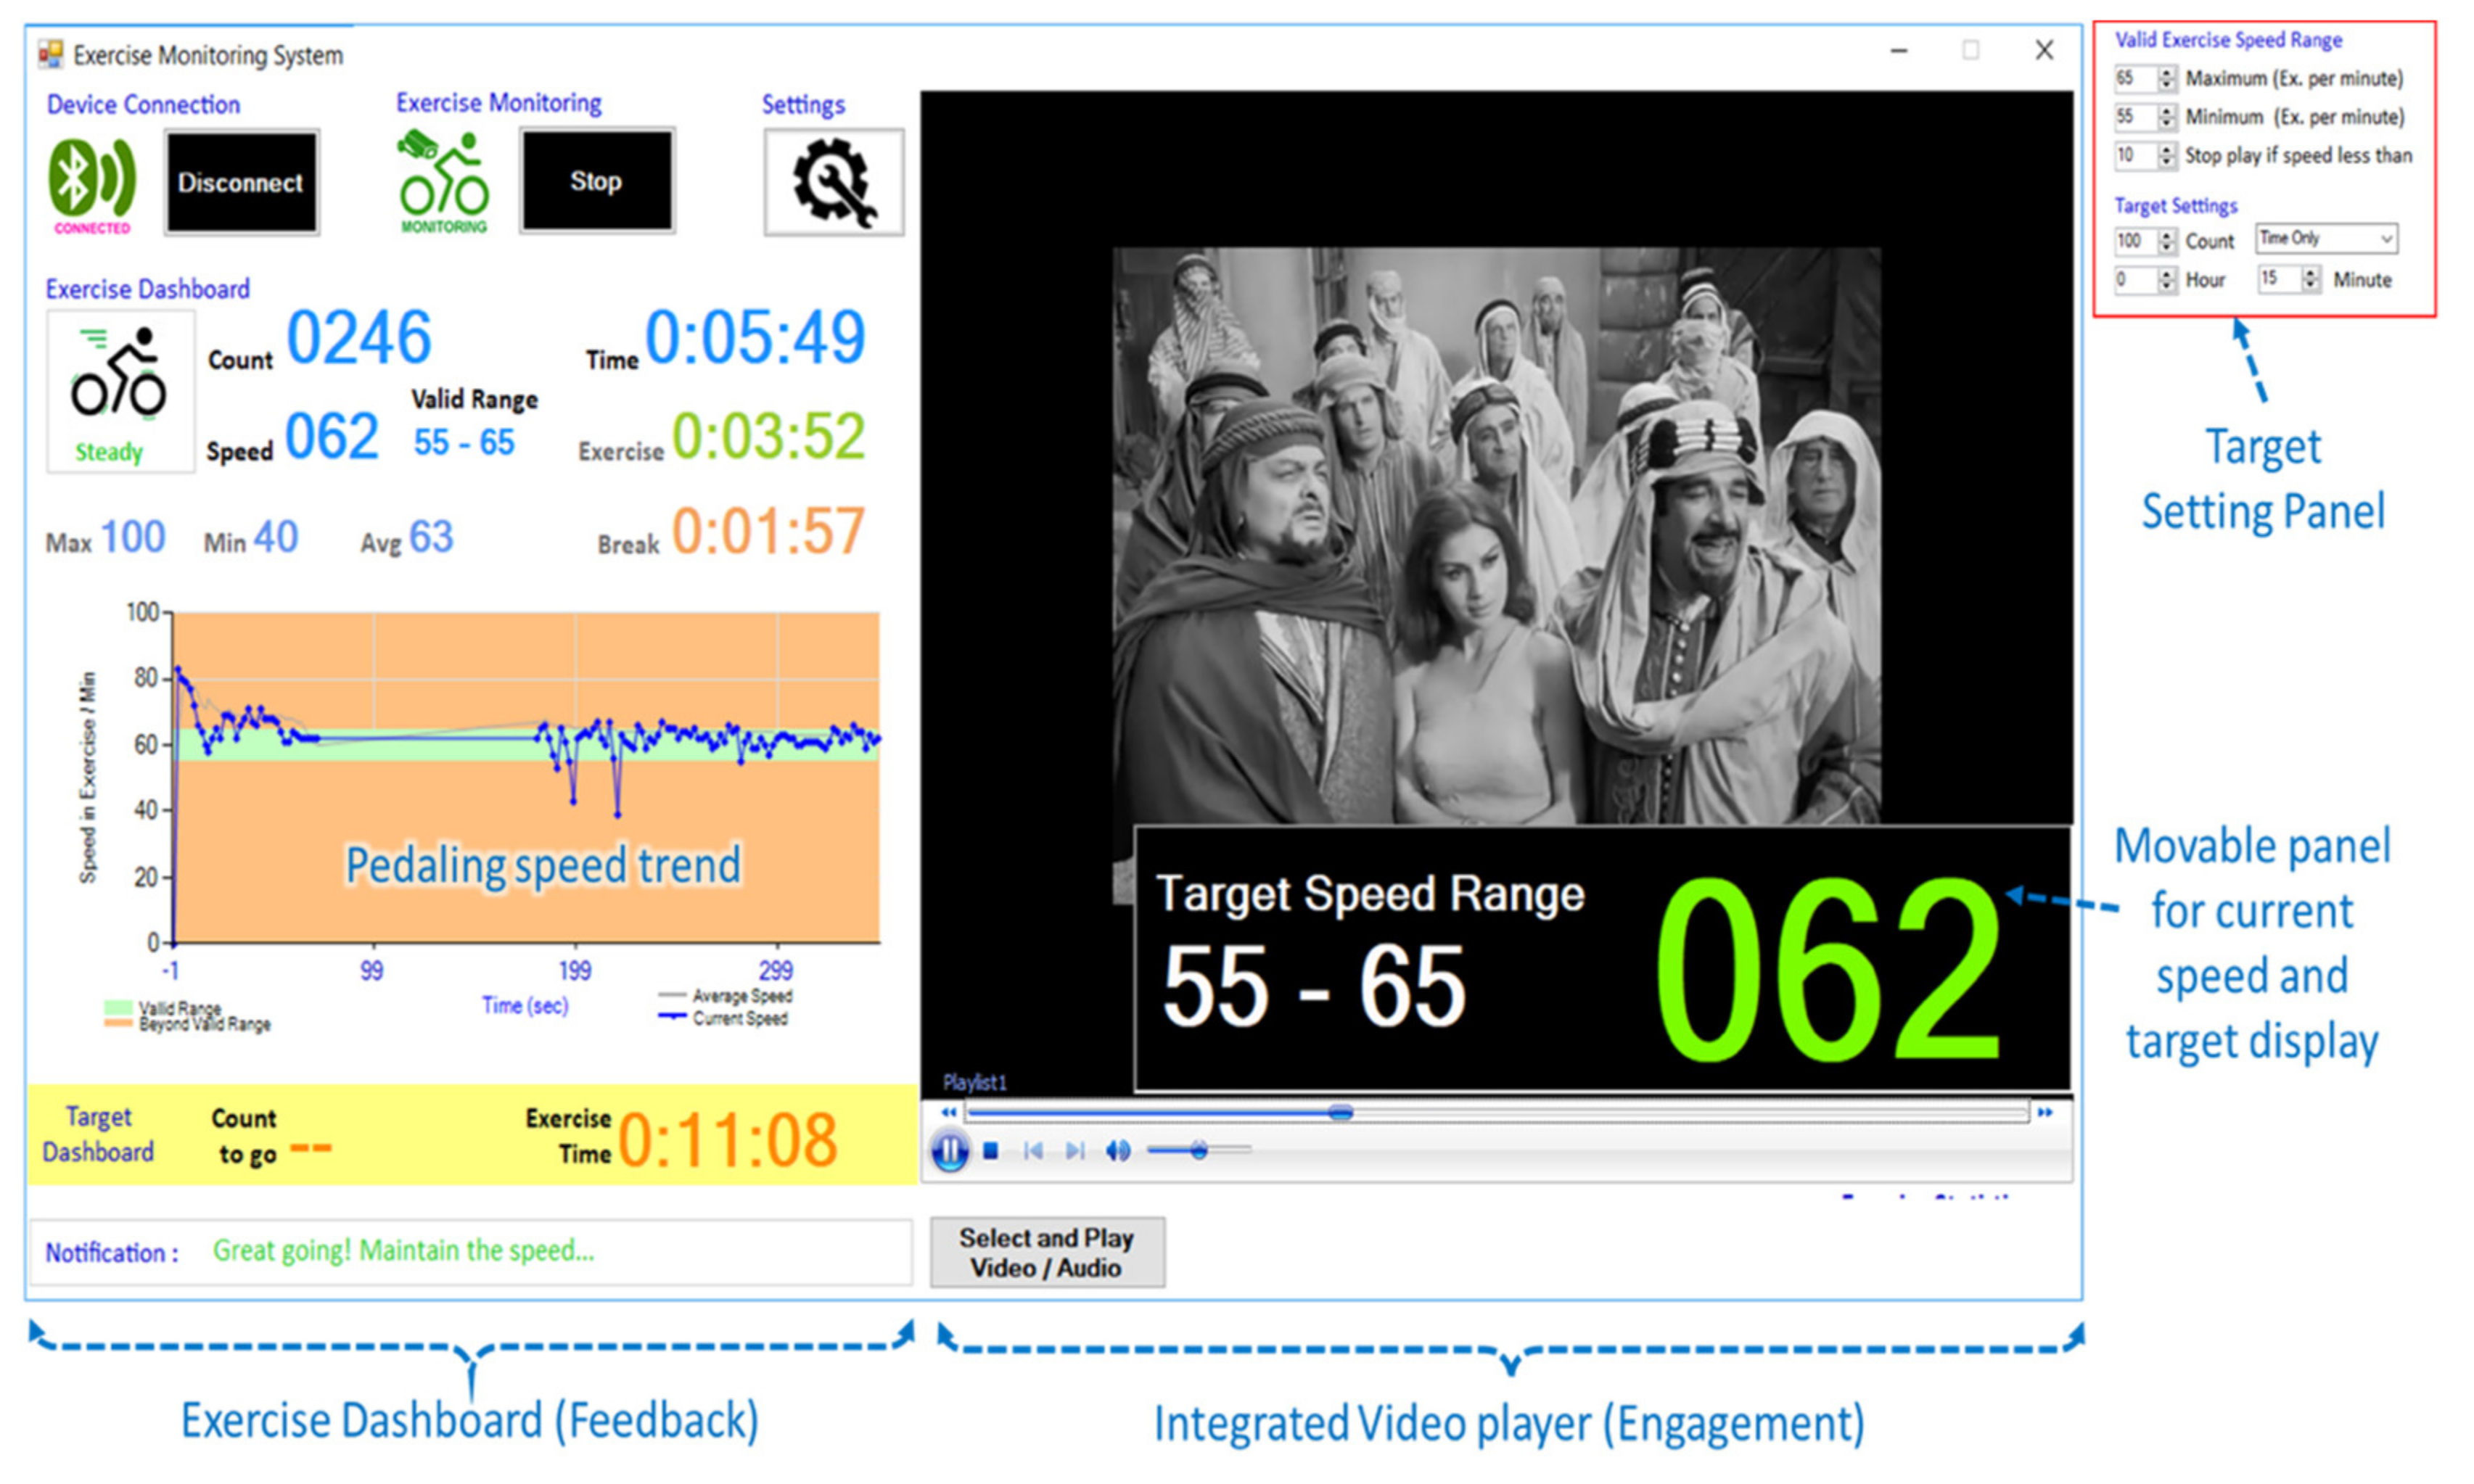Click the Exercise Monitoring System app icon
Screen dimensions: 2474x1484
[51, 54]
